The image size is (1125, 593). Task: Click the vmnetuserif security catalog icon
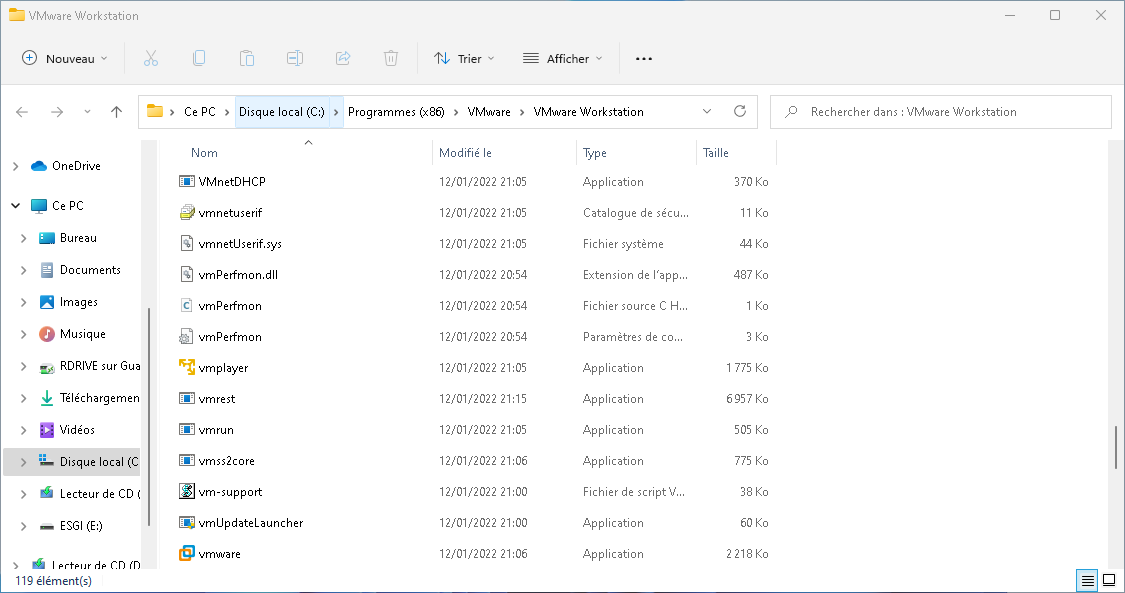coord(187,212)
